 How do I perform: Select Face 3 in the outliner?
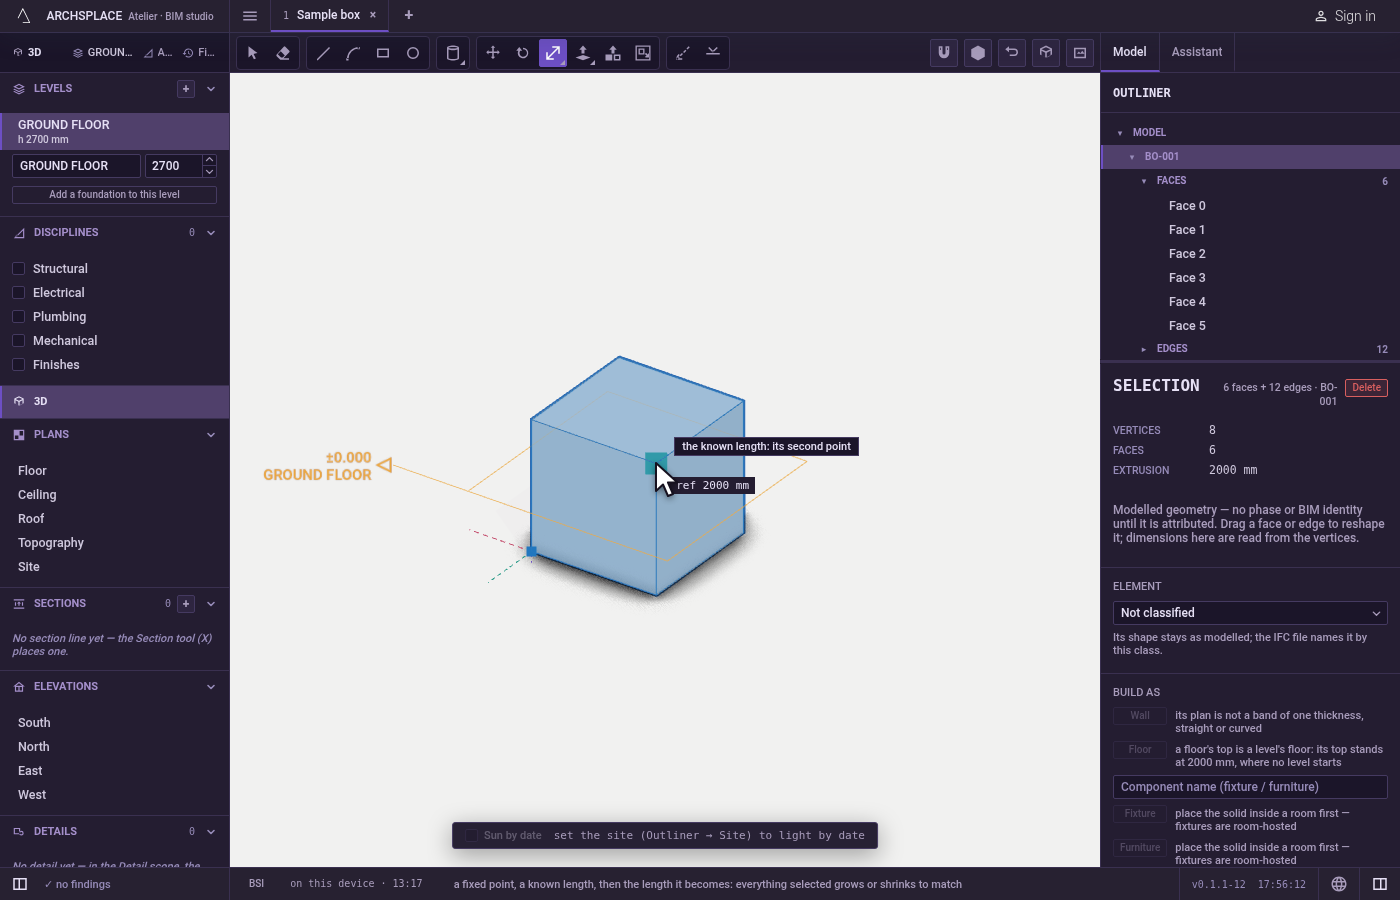[x=1250, y=278]
